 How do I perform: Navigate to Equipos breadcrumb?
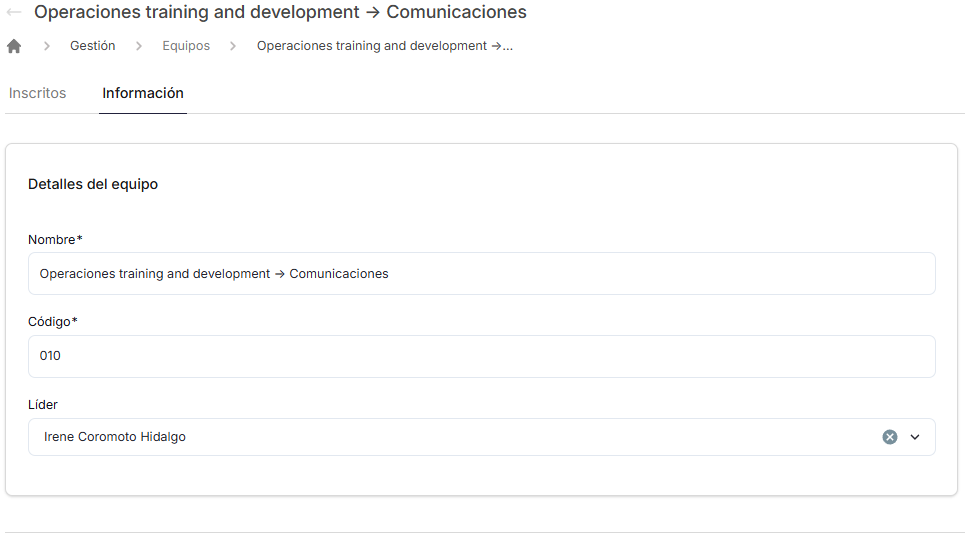(x=186, y=46)
